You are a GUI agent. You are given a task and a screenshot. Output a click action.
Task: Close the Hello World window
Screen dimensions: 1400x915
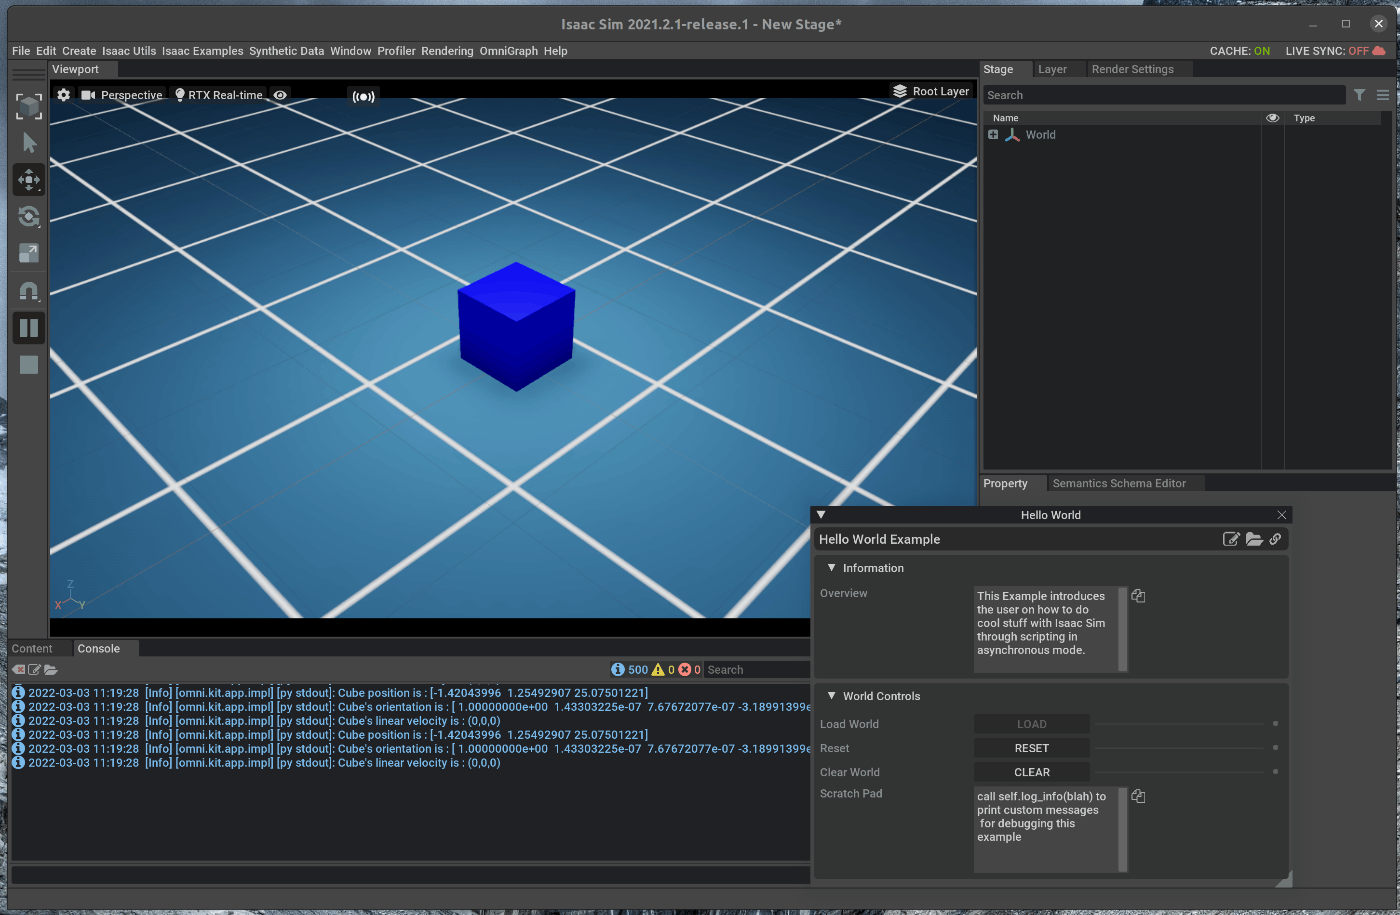coord(1282,515)
